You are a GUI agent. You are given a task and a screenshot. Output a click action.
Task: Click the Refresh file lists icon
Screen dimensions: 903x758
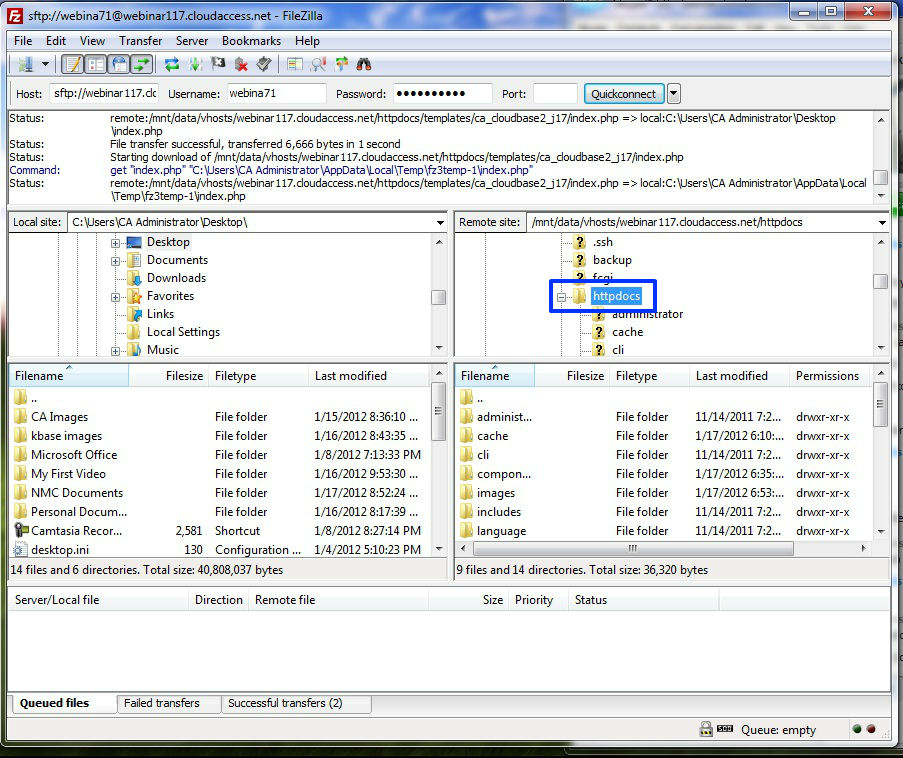click(x=172, y=64)
